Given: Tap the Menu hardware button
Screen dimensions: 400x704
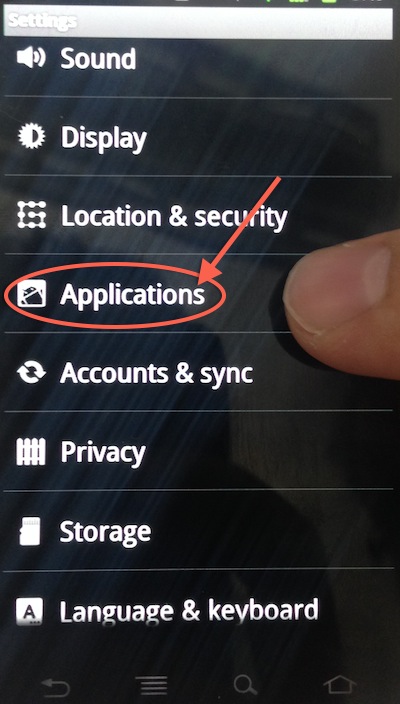Looking at the screenshot, I should [x=152, y=686].
